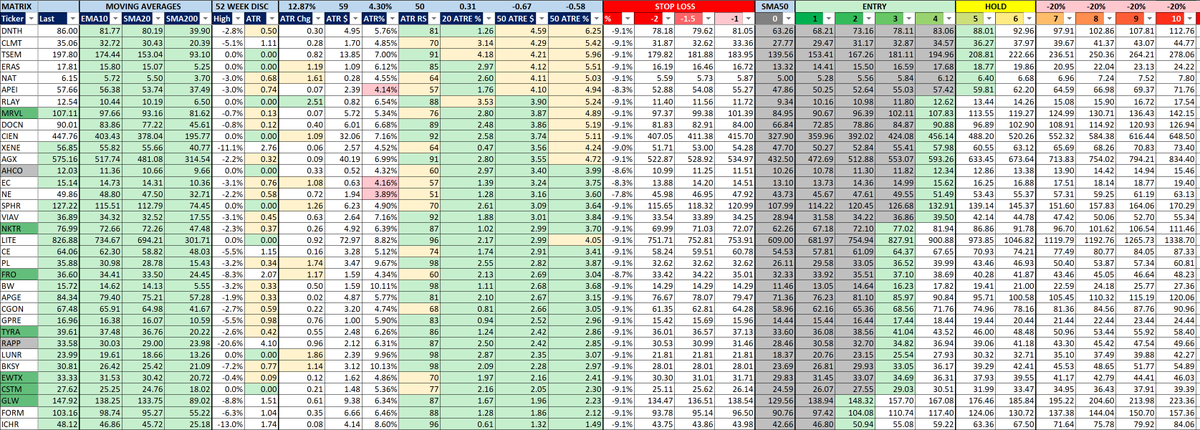Select the 52 WEEK DISC header cell
1200x430 pixels.
click(246, 6)
